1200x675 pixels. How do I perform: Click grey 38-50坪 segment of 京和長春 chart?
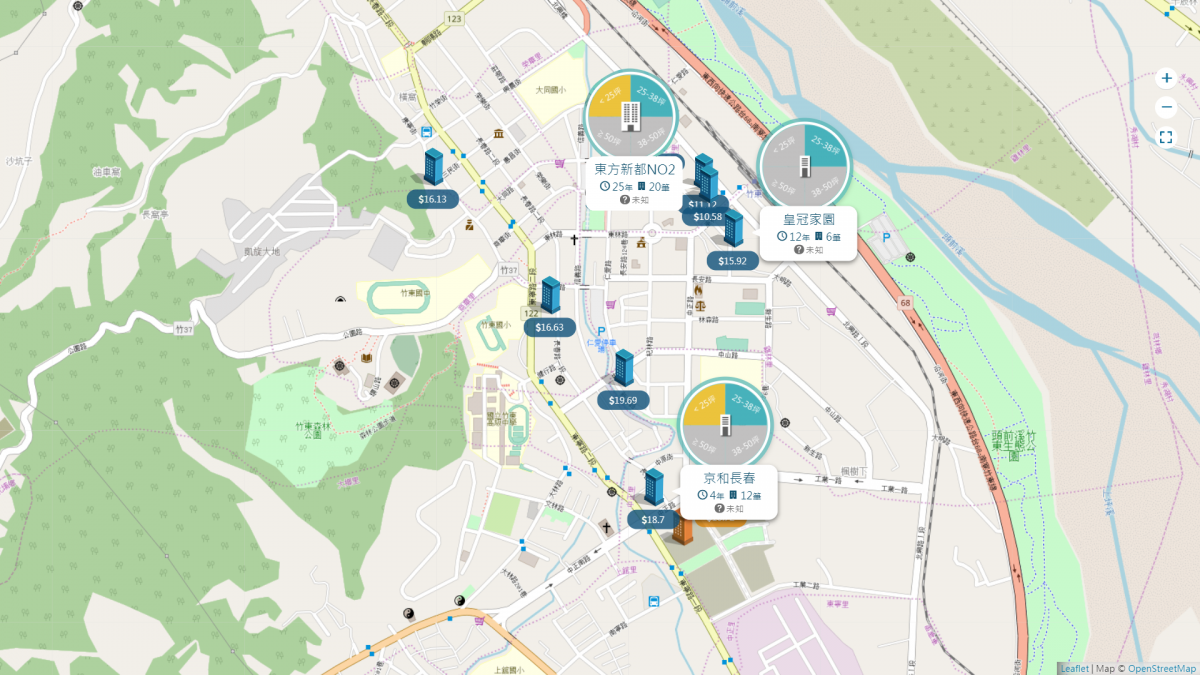click(x=748, y=446)
